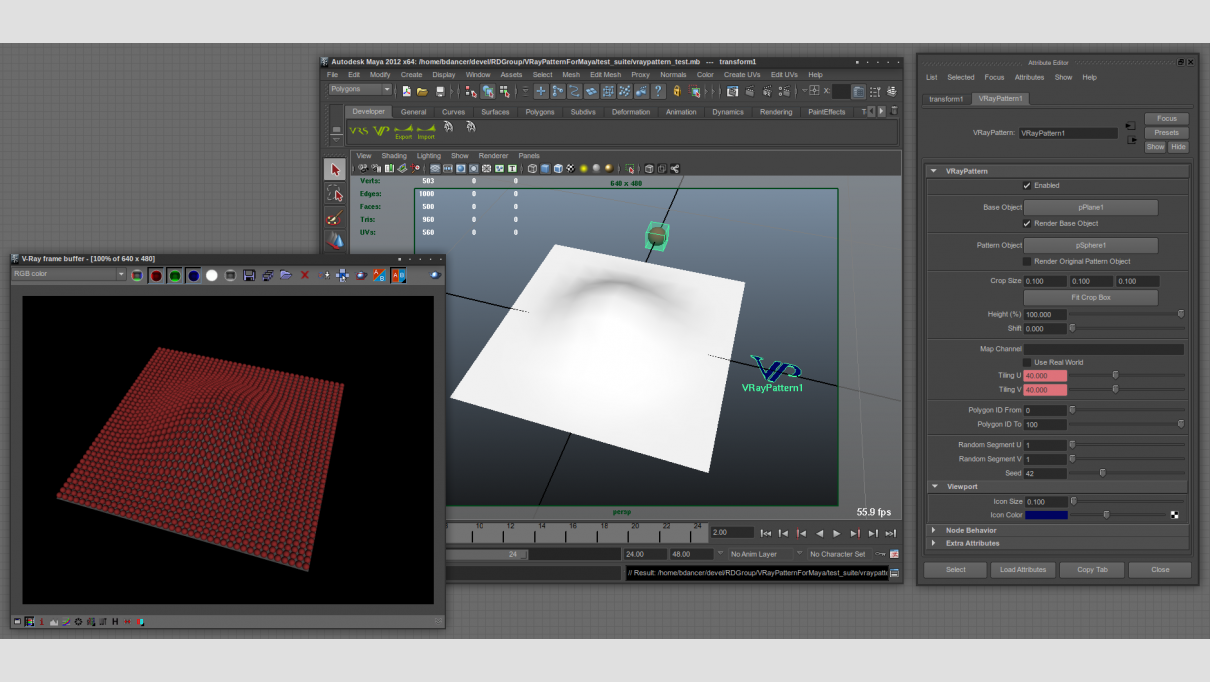Toggle Render Base Object checkbox
Screen dimensions: 1210x682
(x=1027, y=223)
